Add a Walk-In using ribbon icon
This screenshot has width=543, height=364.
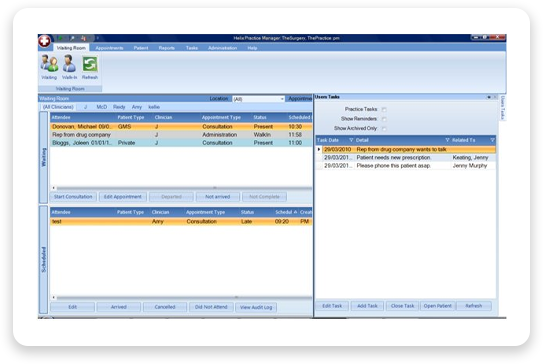click(69, 67)
